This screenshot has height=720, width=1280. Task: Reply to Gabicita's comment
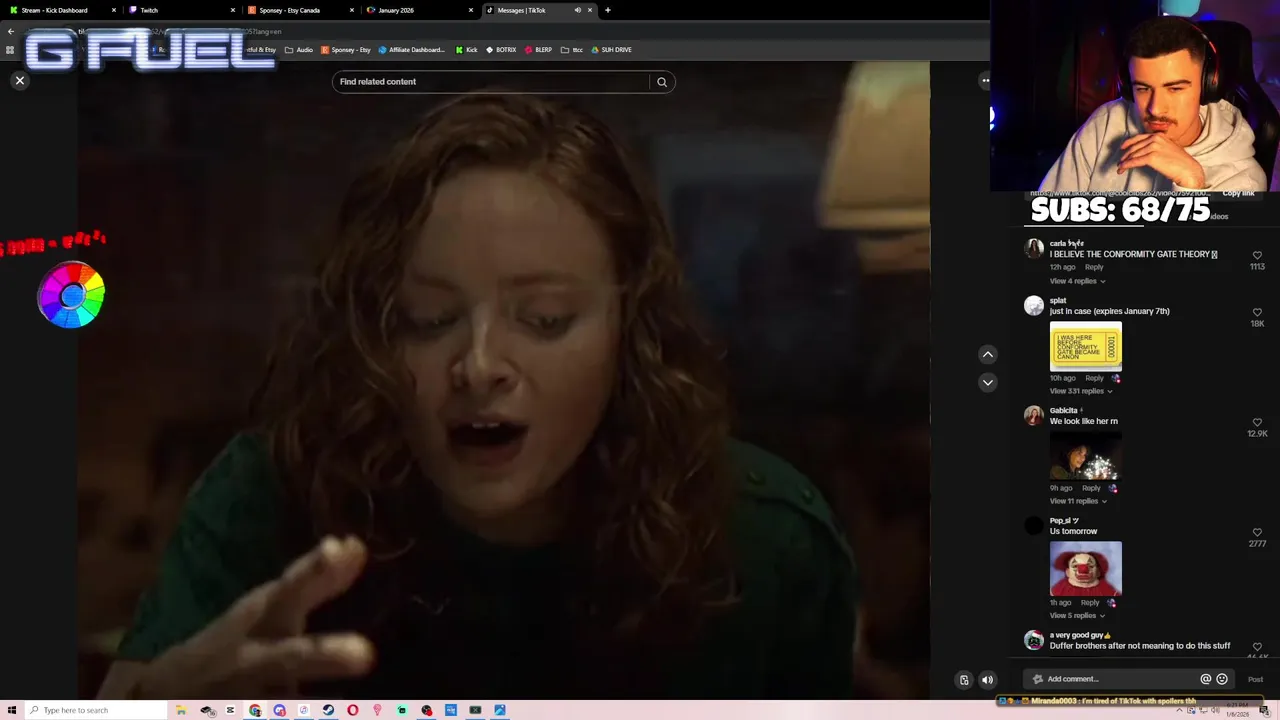click(1091, 488)
